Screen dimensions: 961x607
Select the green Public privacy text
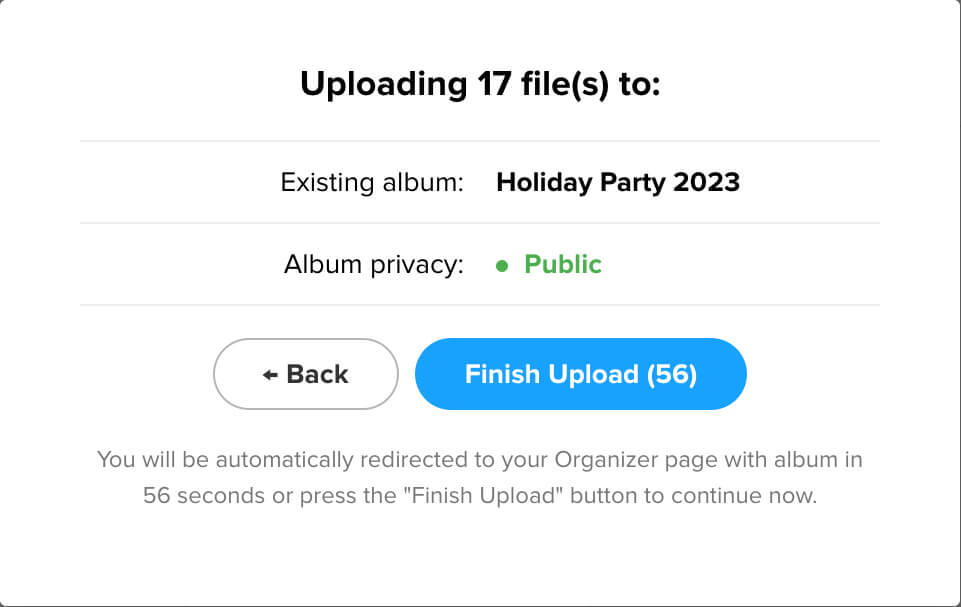[563, 265]
